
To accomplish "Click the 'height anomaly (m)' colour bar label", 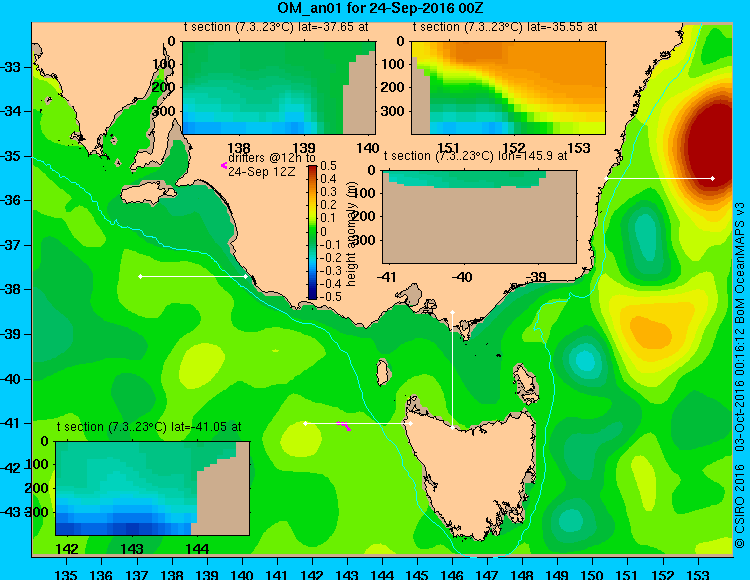I will click(352, 232).
